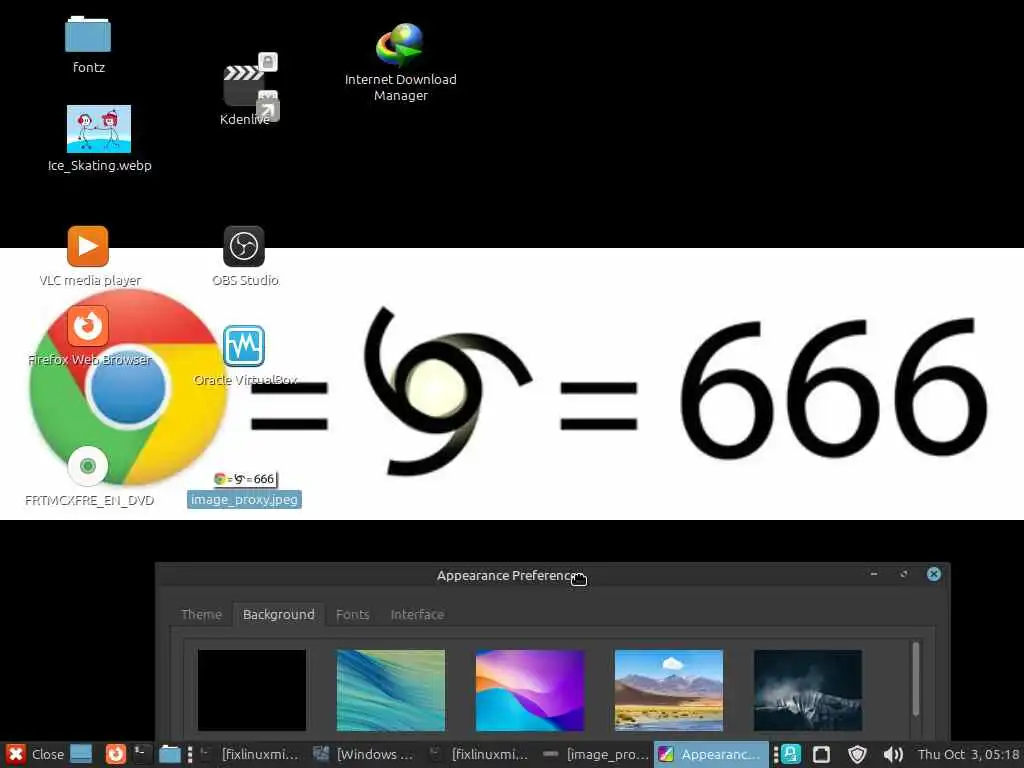The width and height of the screenshot is (1024, 768).
Task: Choose the dark ocean wave wallpaper thumbnail
Action: [x=808, y=690]
